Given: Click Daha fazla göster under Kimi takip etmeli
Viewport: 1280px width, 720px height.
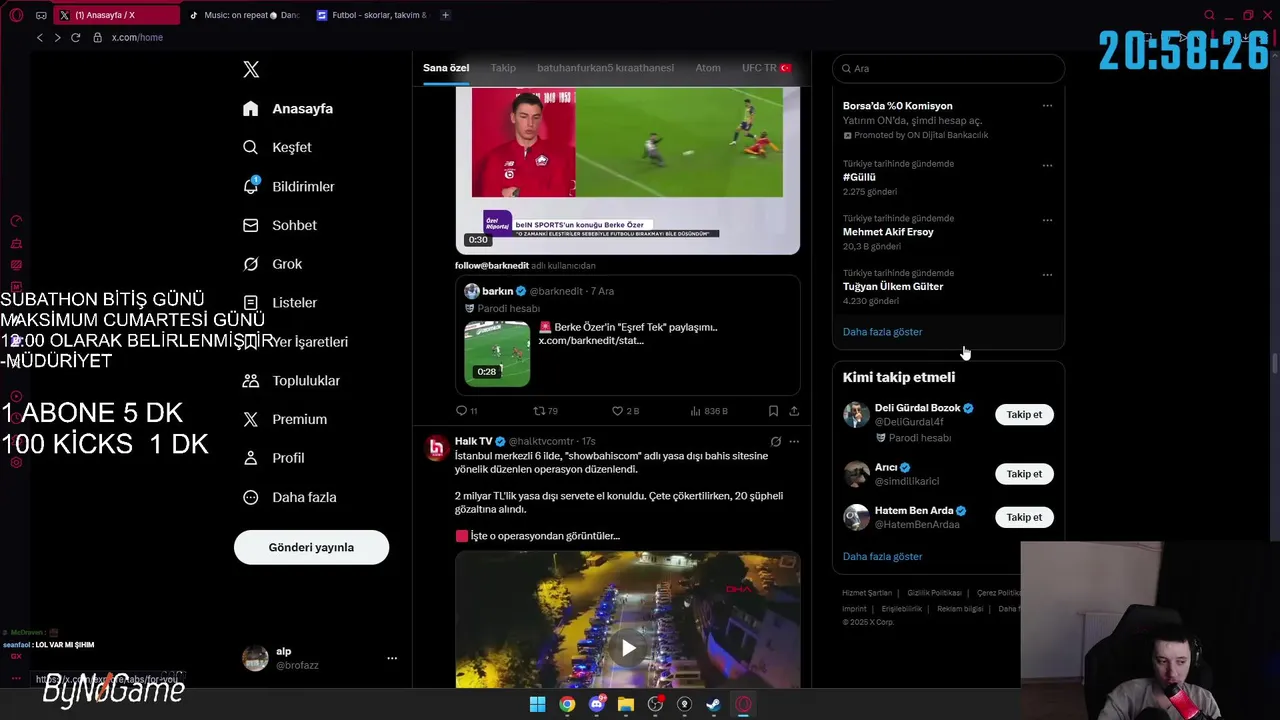Looking at the screenshot, I should pos(882,556).
